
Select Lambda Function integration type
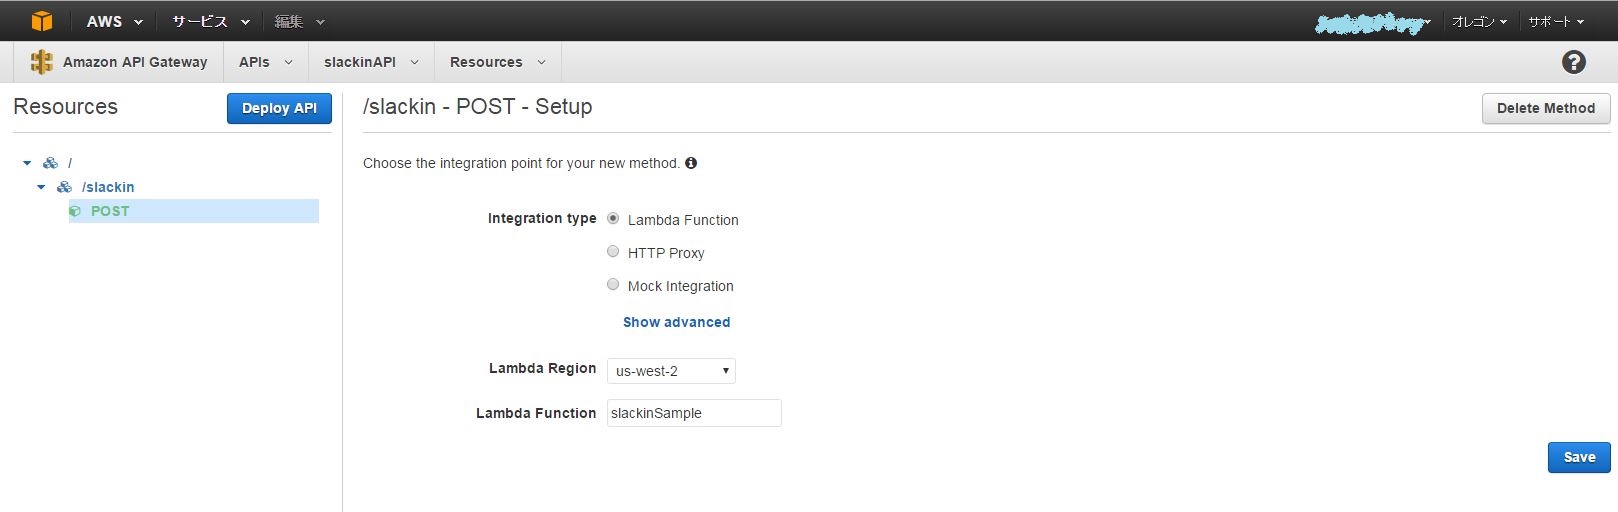[613, 219]
